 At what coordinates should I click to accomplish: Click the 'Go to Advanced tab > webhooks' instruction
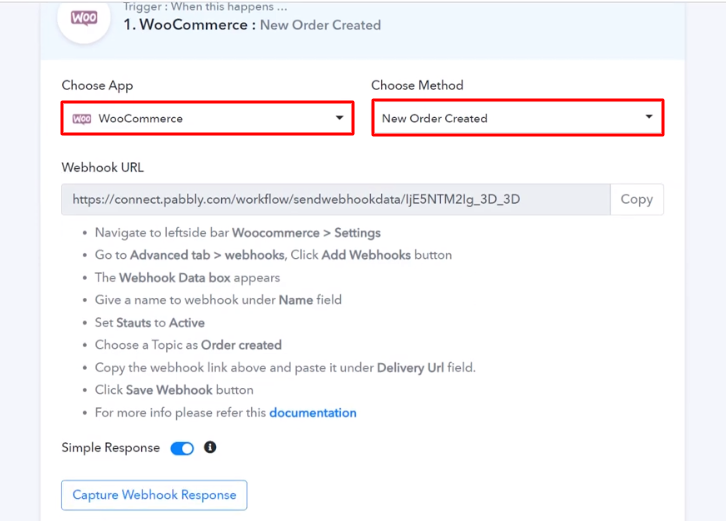[273, 255]
